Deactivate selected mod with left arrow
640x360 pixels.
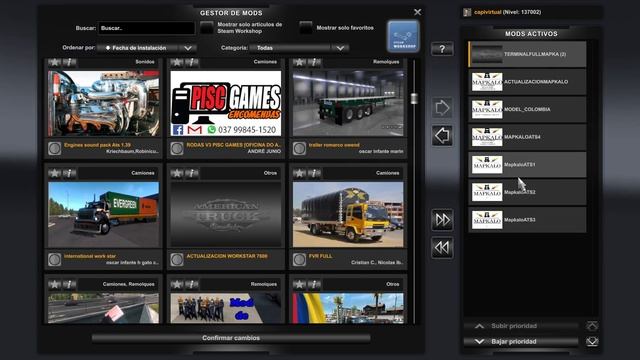pyautogui.click(x=442, y=136)
